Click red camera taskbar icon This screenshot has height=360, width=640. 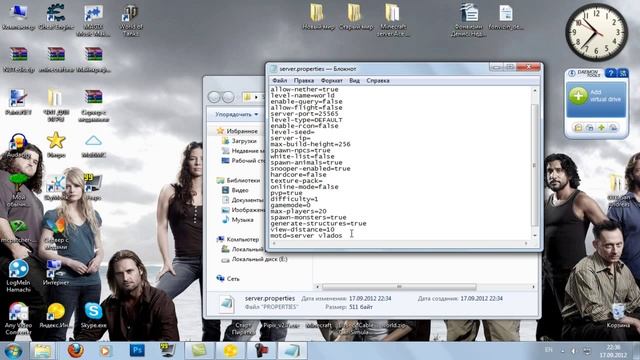point(261,351)
